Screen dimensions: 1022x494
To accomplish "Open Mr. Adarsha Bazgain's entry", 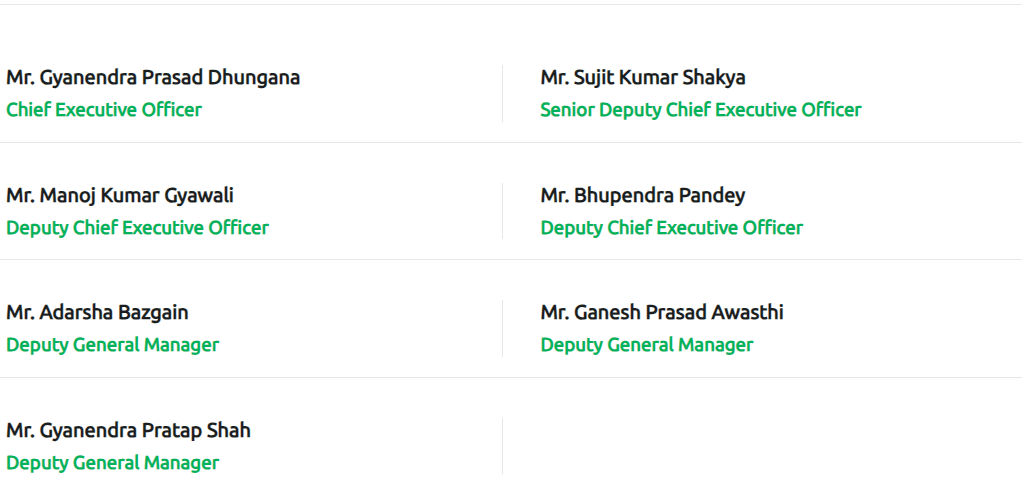I will [97, 313].
